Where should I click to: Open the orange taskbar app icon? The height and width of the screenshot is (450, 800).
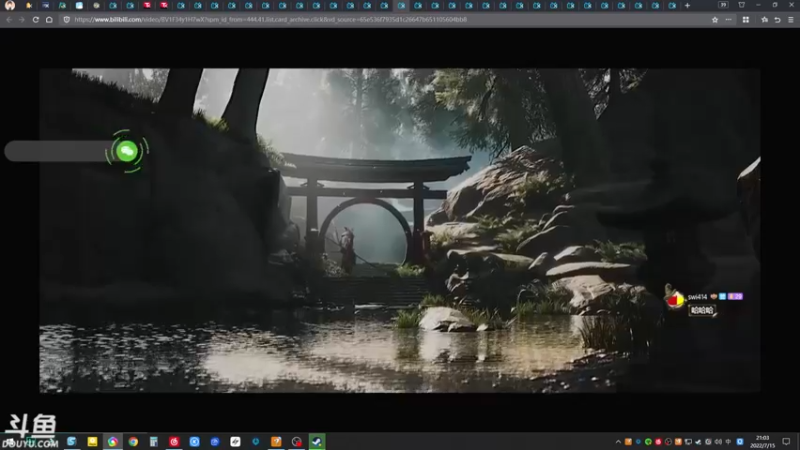click(x=276, y=441)
